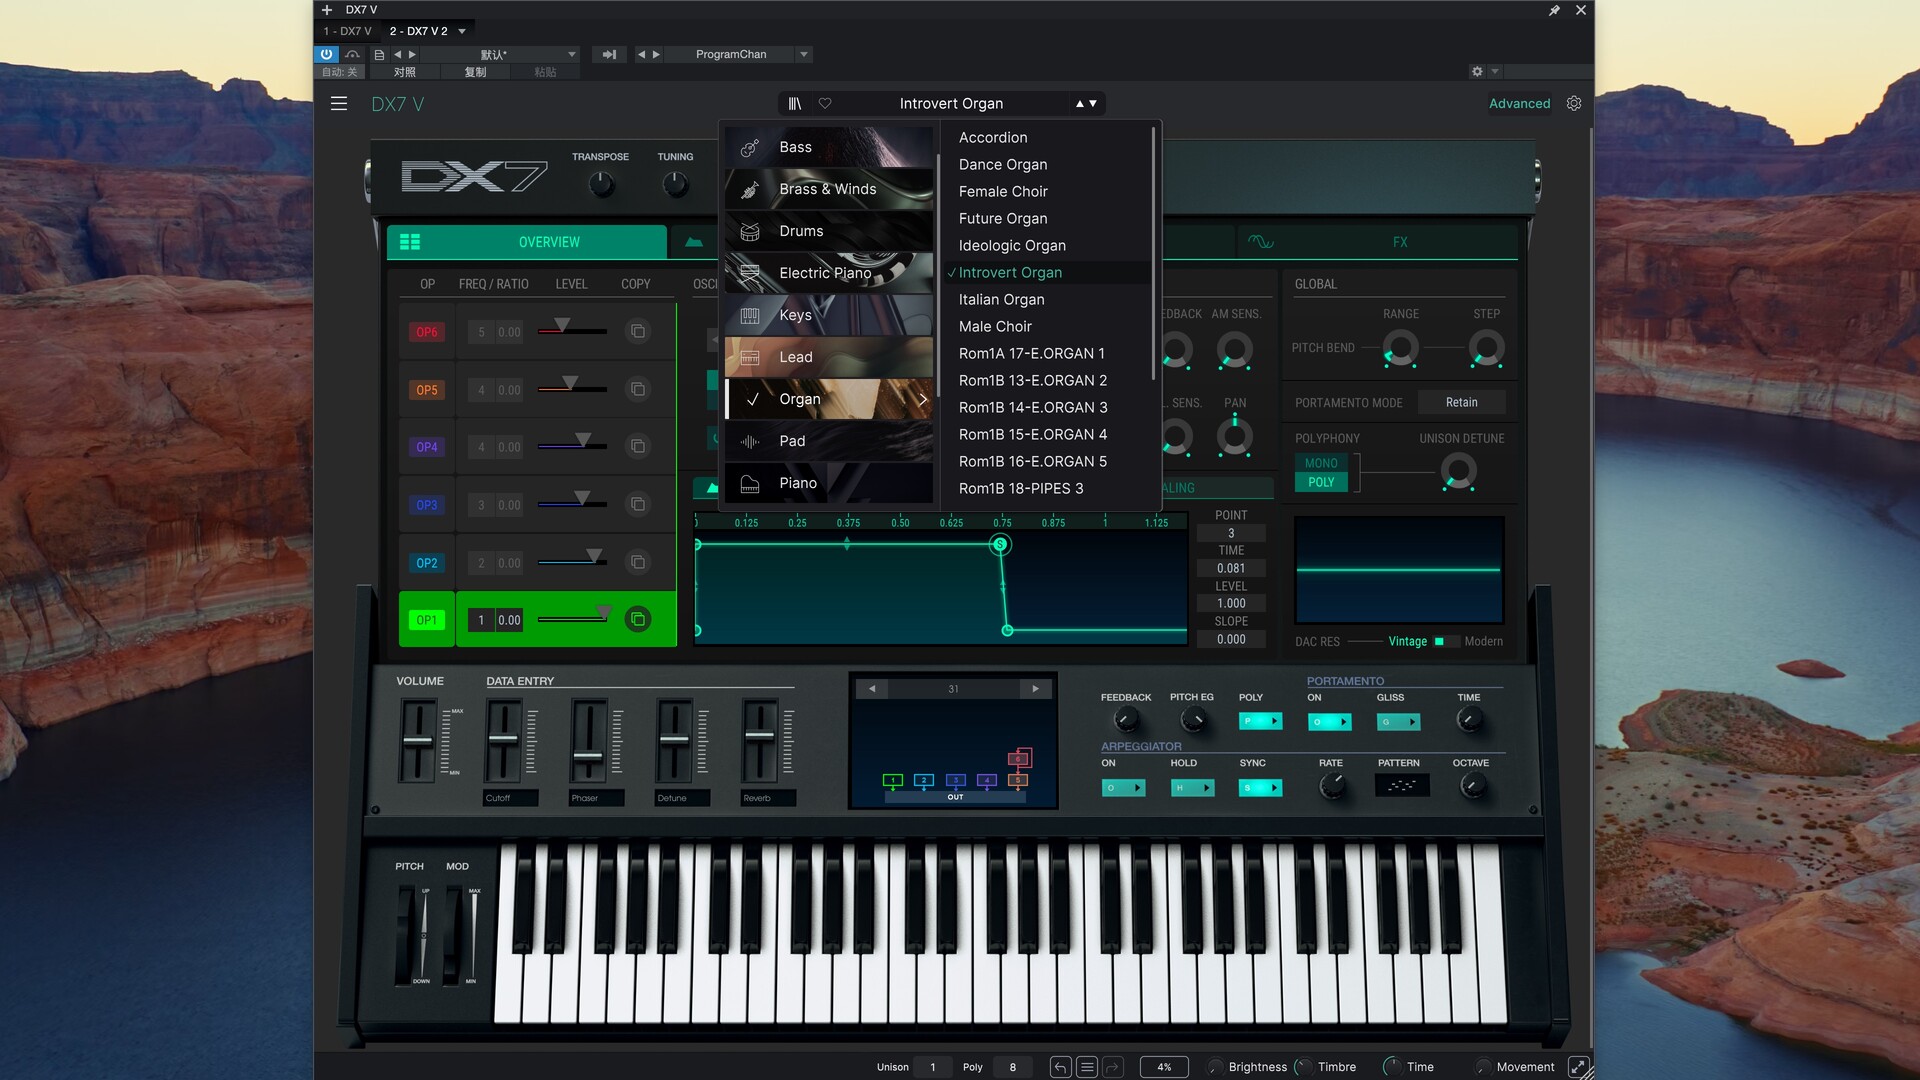Switch to the OVERVIEW tab
This screenshot has height=1080, width=1920.
pos(527,242)
